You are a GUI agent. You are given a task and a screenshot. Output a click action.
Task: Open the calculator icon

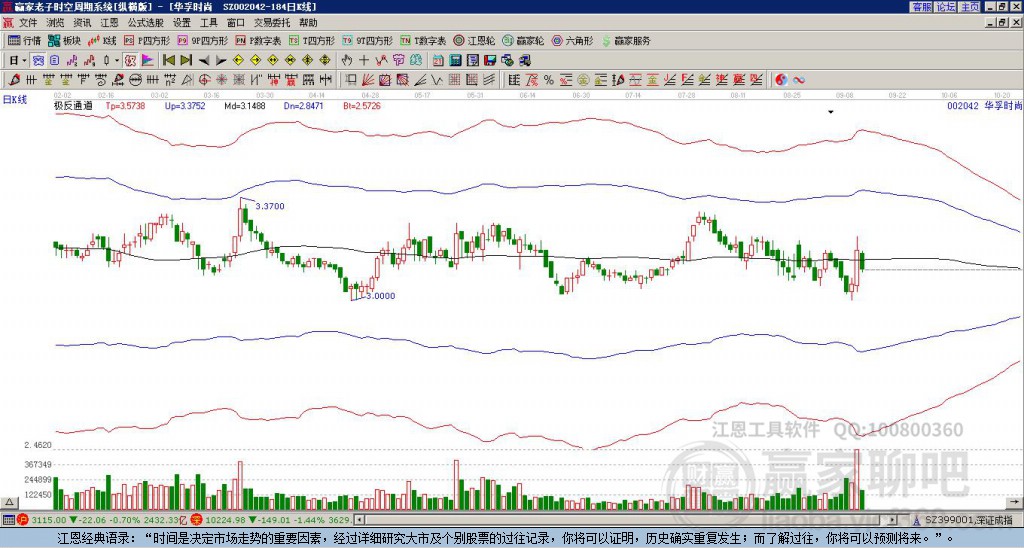pyautogui.click(x=456, y=61)
